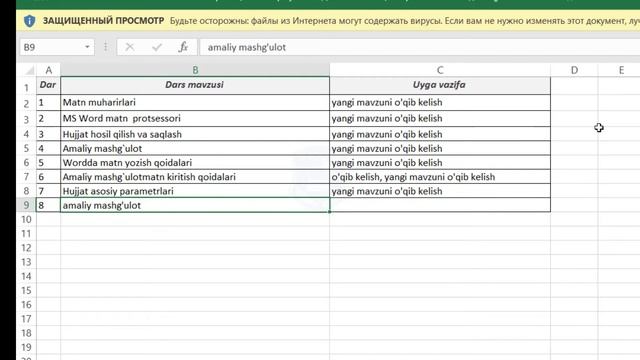The image size is (640, 360).
Task: Click header cell Uyga vazifa
Action: pyautogui.click(x=440, y=85)
